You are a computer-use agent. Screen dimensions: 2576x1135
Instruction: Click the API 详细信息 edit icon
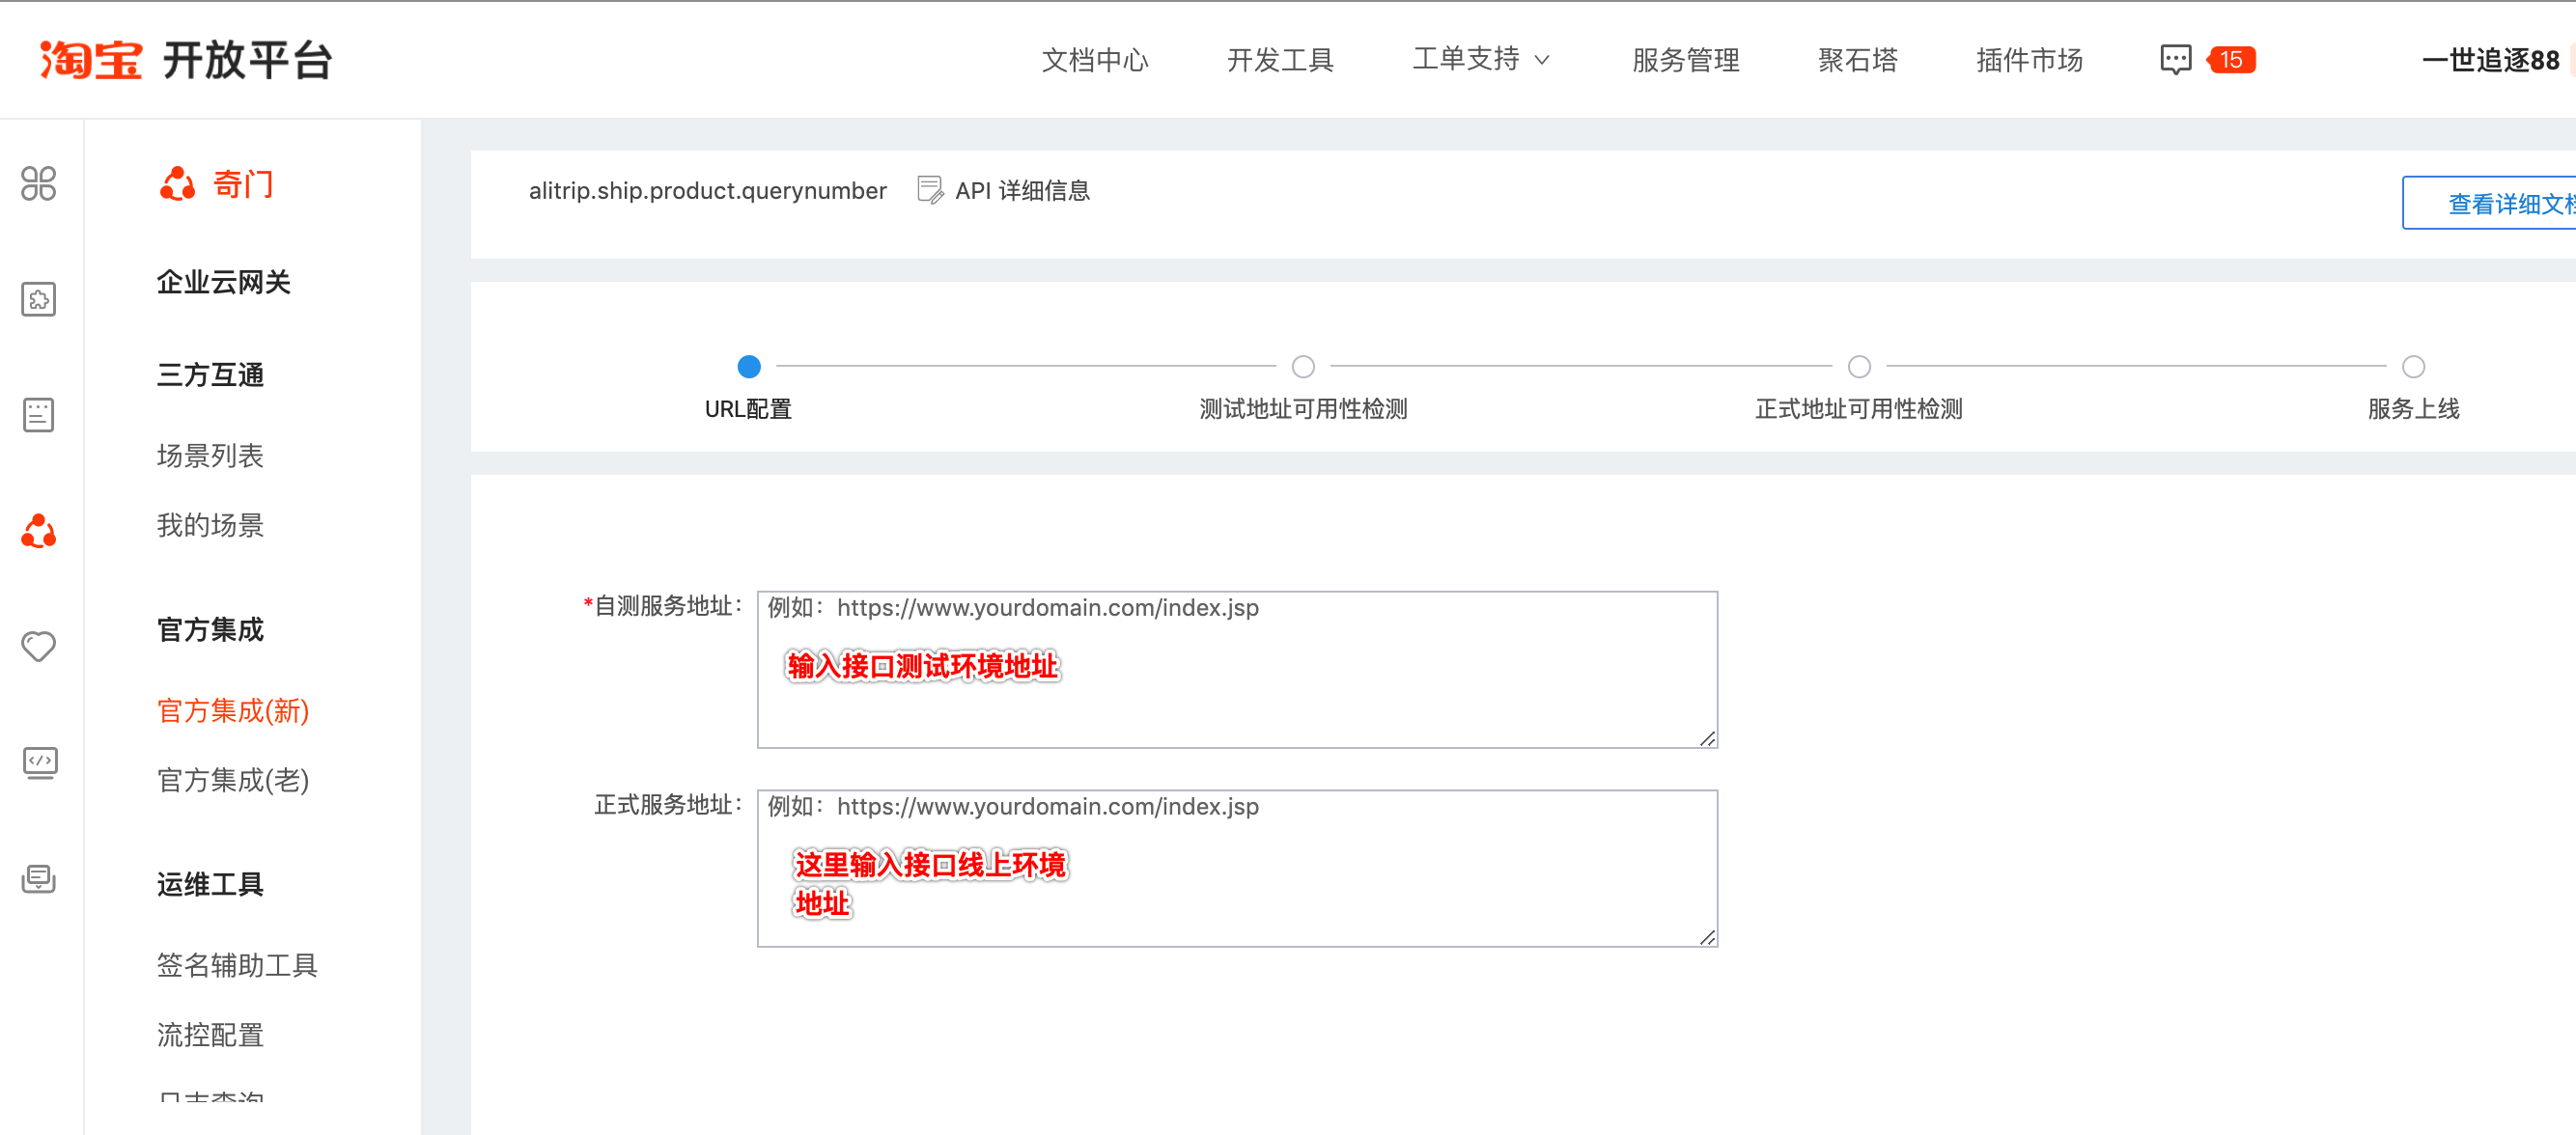tap(930, 190)
